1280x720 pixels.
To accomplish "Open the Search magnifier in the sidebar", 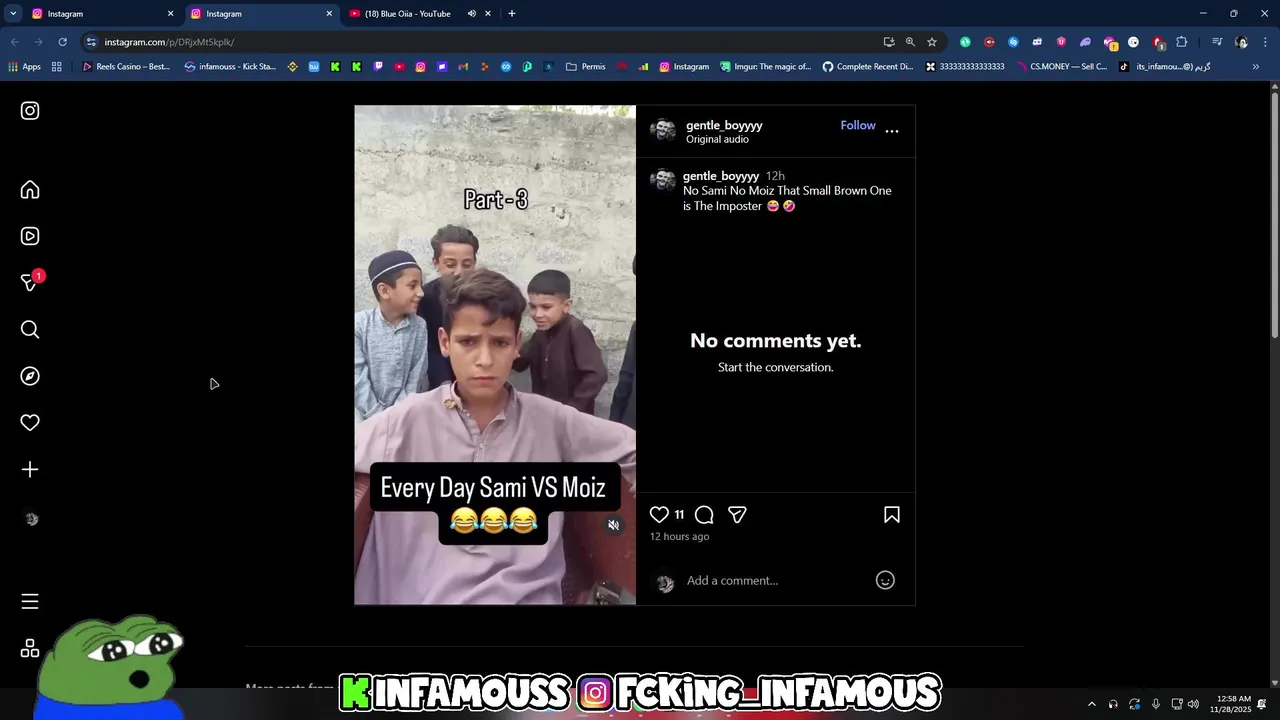I will pyautogui.click(x=30, y=329).
